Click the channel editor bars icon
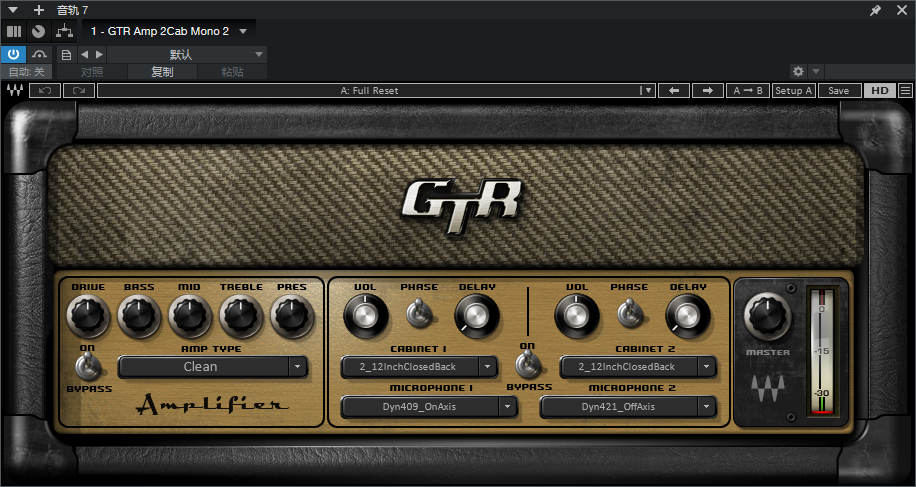Screen dimensions: 916x487 [x=14, y=32]
